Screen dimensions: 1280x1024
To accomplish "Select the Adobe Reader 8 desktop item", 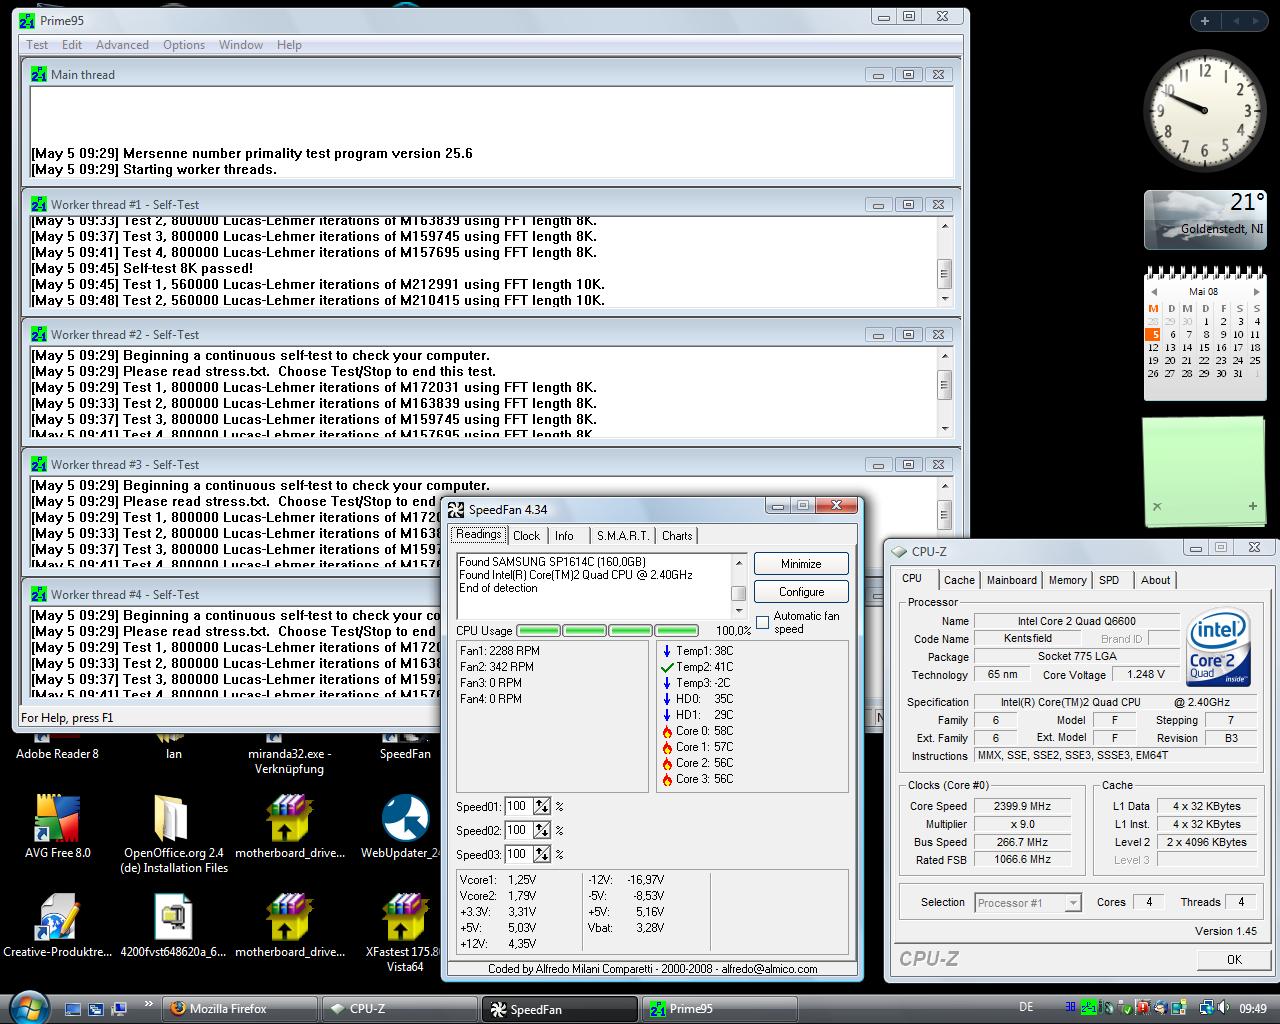I will [57, 754].
